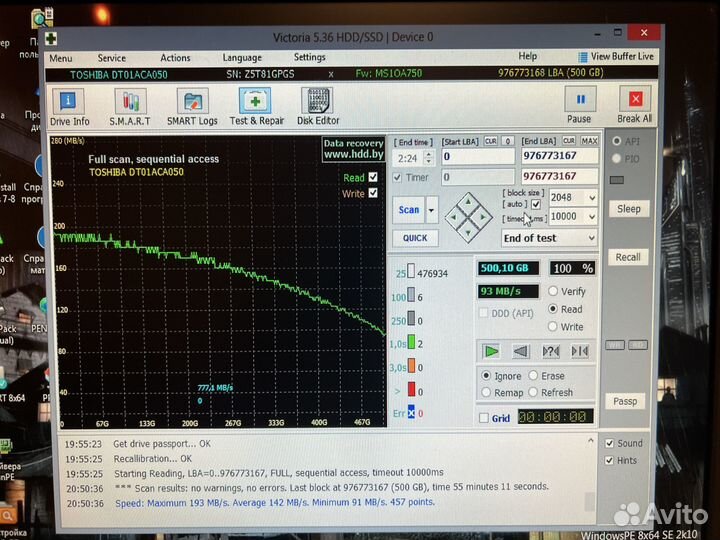
Task: Reset Start LBA with 0 button
Action: [507, 141]
